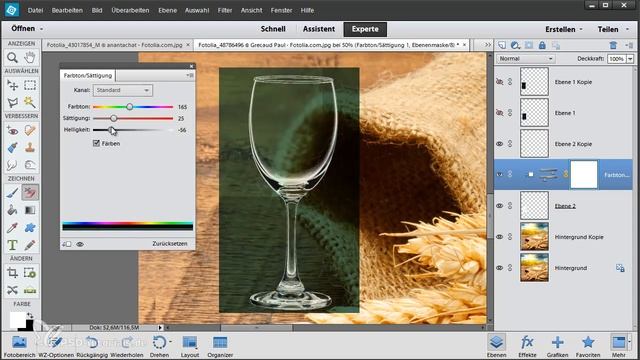This screenshot has width=640, height=360.
Task: Open the Favoriten star panel
Action: point(588,346)
